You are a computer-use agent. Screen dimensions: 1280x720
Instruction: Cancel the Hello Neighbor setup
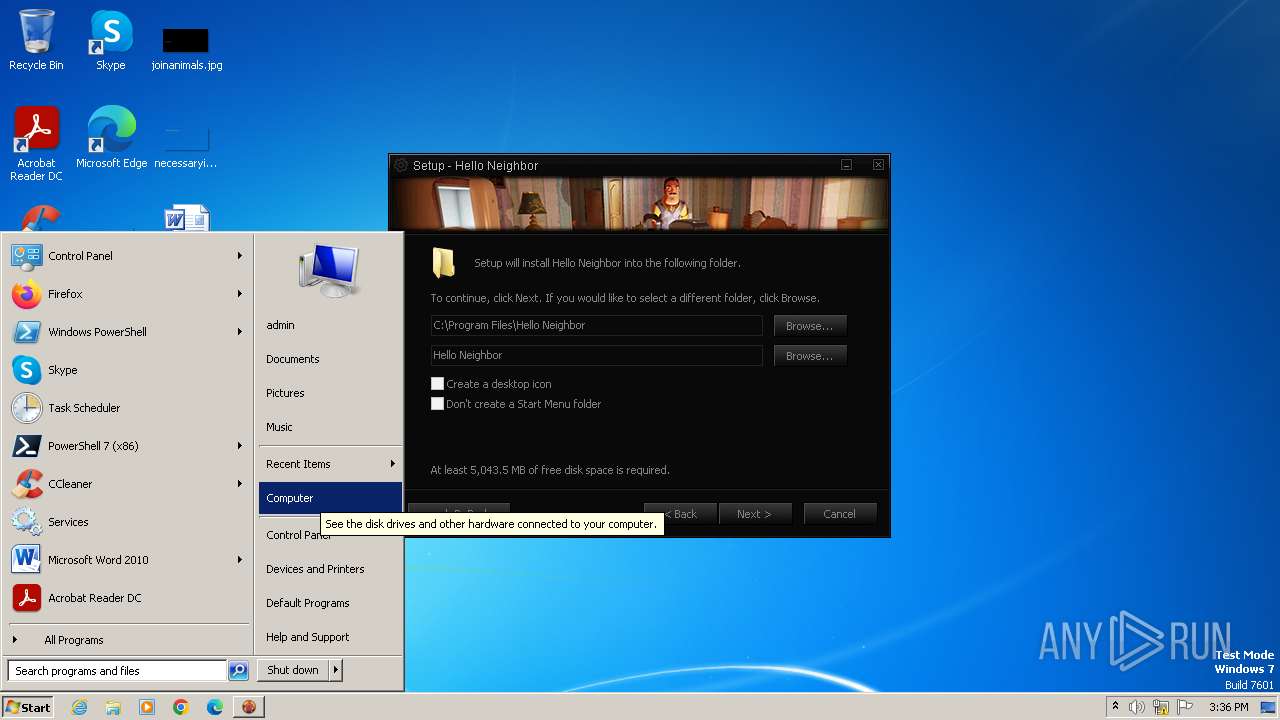click(840, 514)
